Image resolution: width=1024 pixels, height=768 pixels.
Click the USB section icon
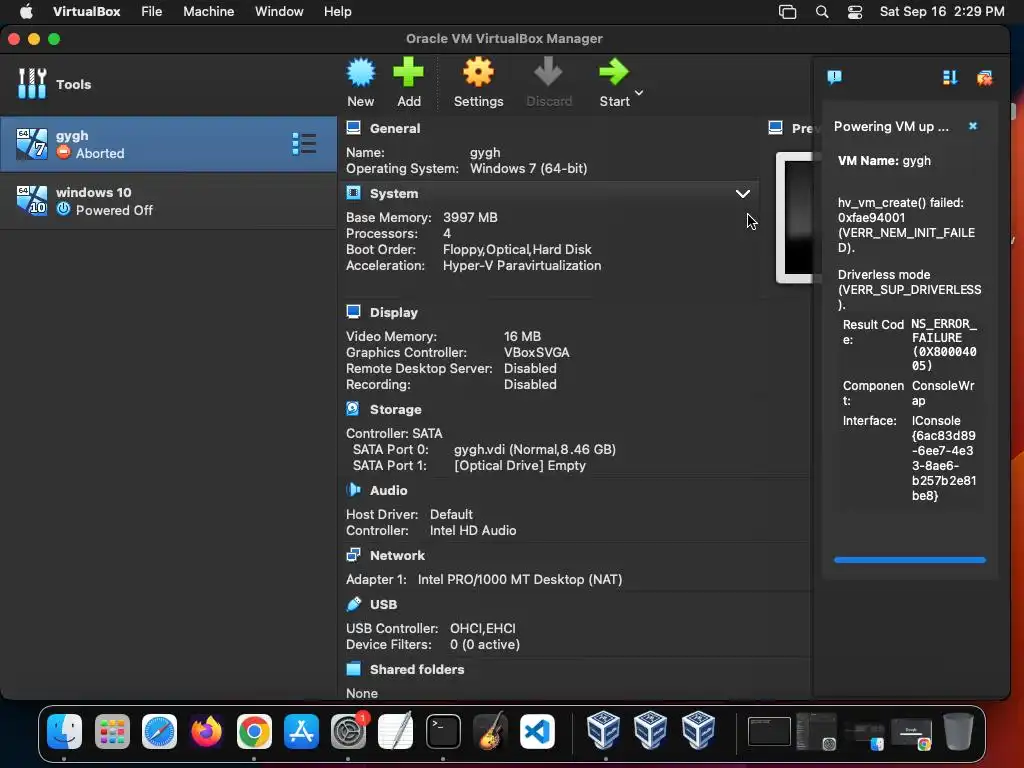coord(353,604)
